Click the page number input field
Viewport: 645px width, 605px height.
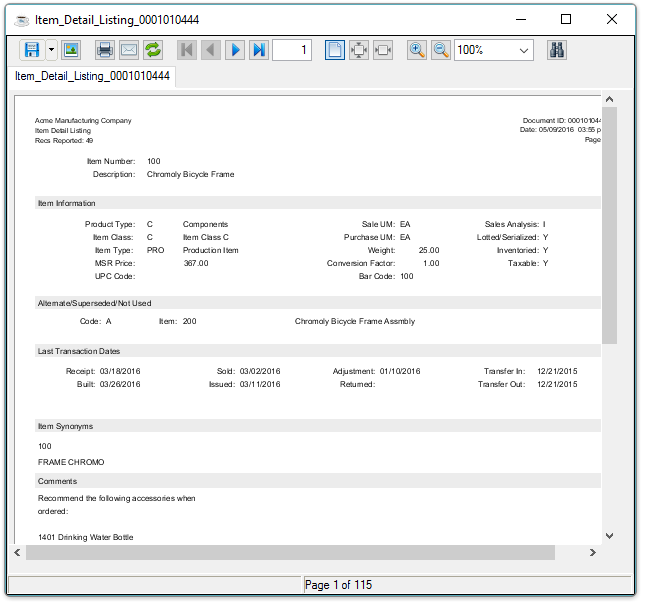pos(292,50)
